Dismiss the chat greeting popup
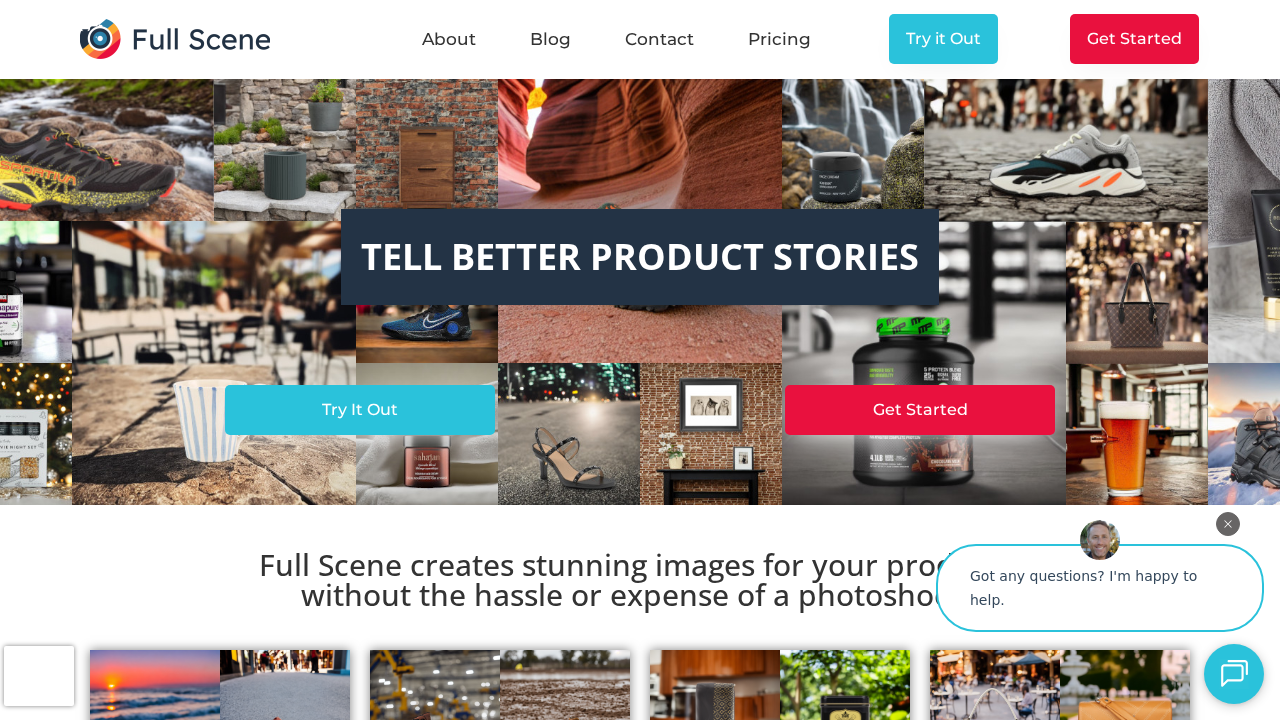 pos(1228,524)
